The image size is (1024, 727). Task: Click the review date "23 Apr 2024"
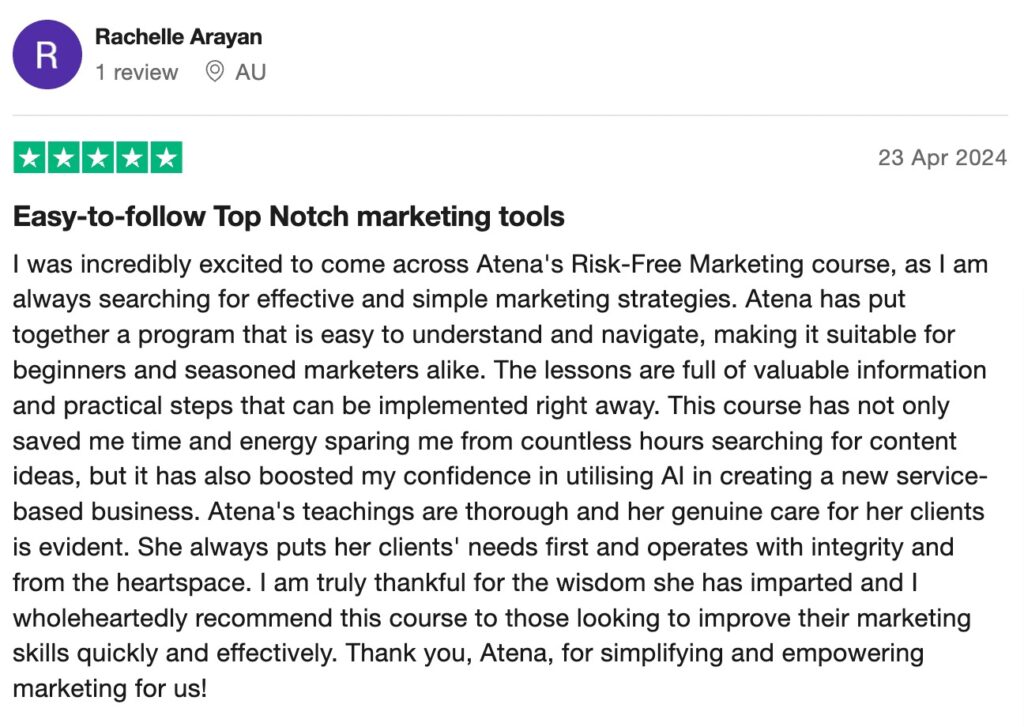[942, 157]
